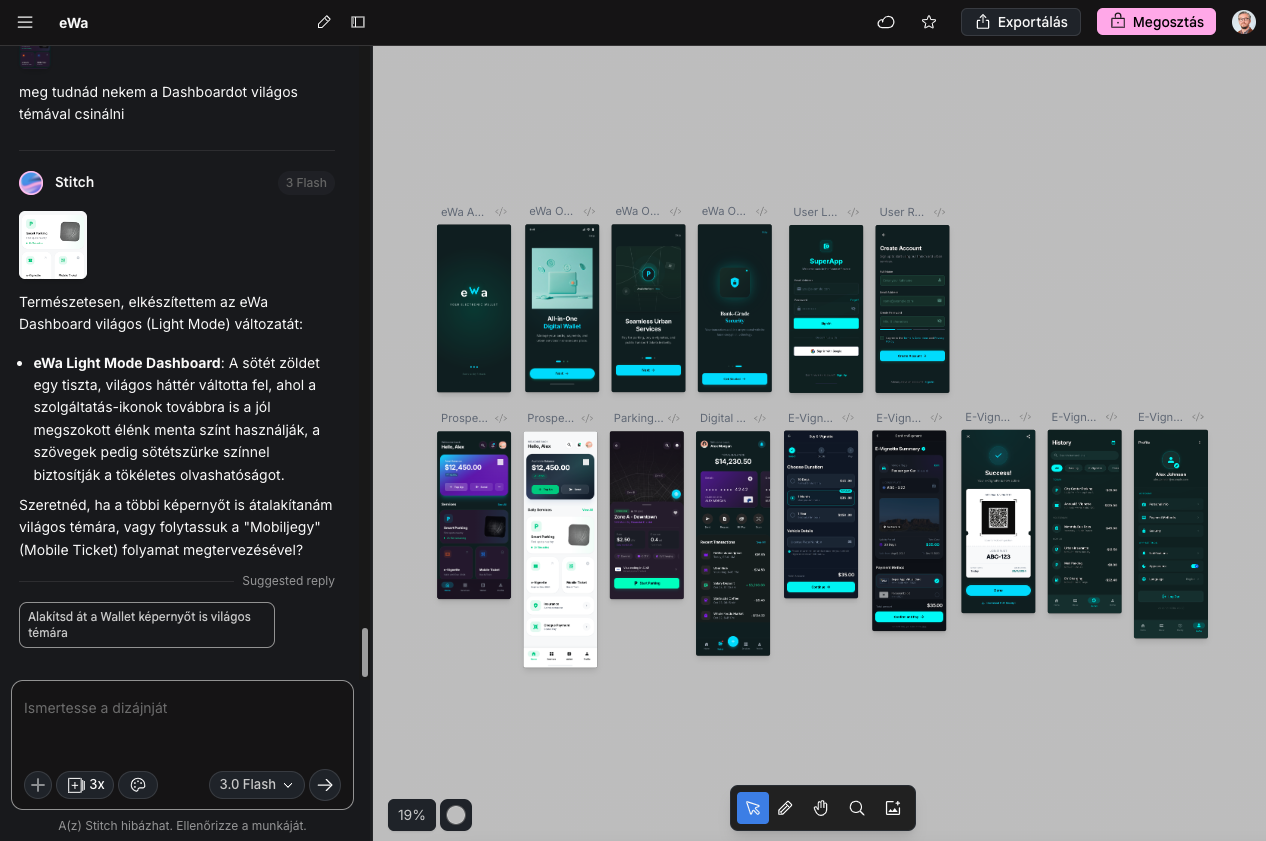Image resolution: width=1266 pixels, height=841 pixels.
Task: Open the theme palette icon in the prompt box
Action: pyautogui.click(x=138, y=785)
